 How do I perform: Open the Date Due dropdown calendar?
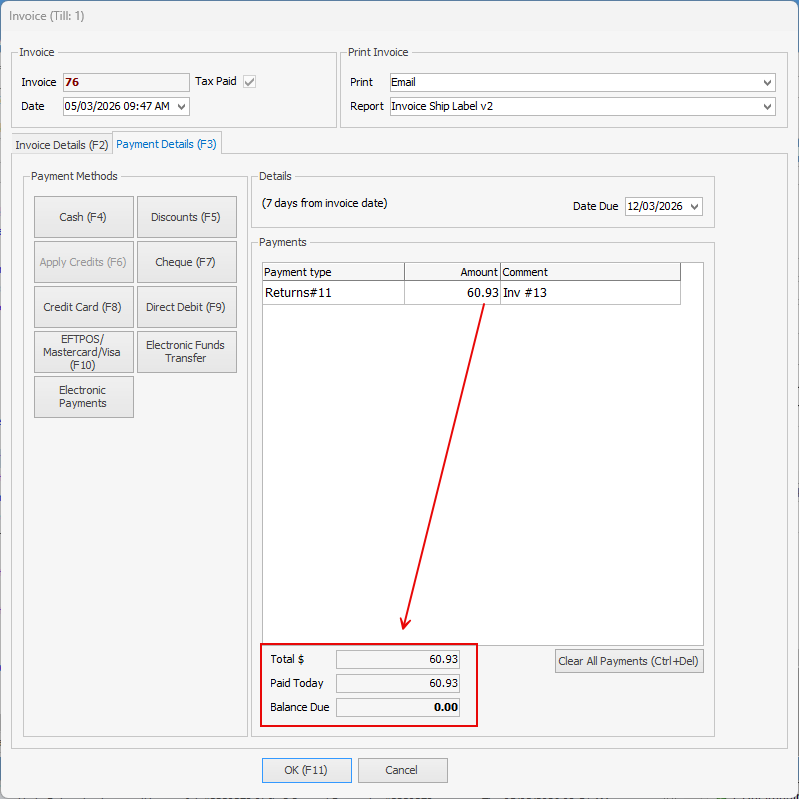coord(694,206)
